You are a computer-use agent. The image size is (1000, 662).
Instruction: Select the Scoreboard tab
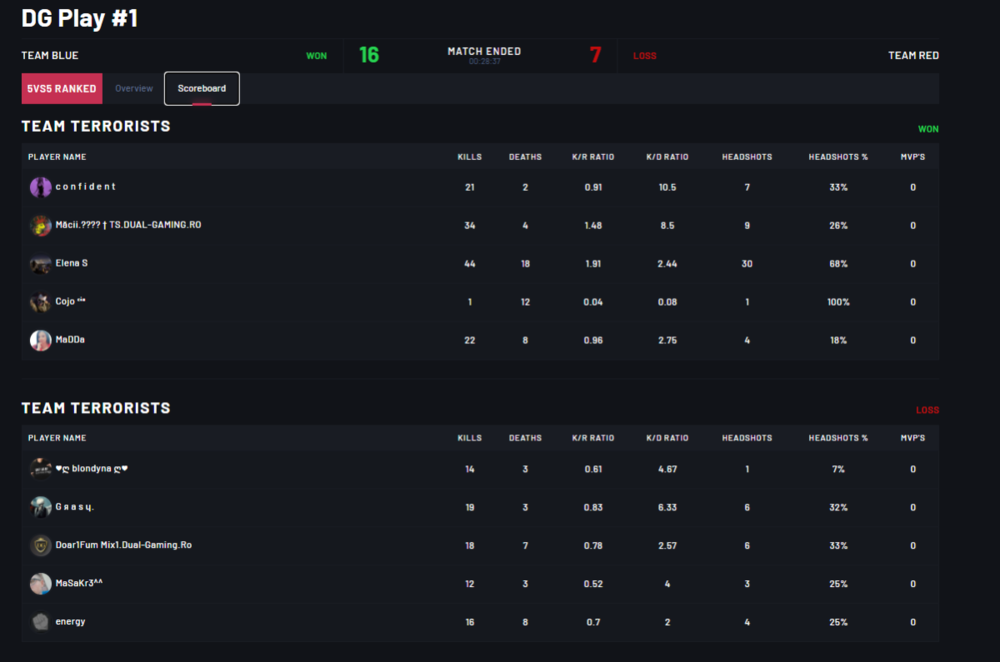click(202, 89)
